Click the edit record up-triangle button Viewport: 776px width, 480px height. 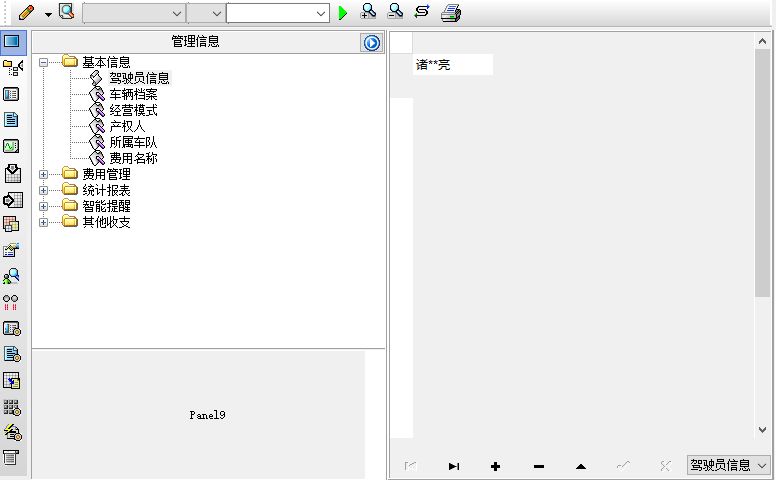tap(581, 466)
